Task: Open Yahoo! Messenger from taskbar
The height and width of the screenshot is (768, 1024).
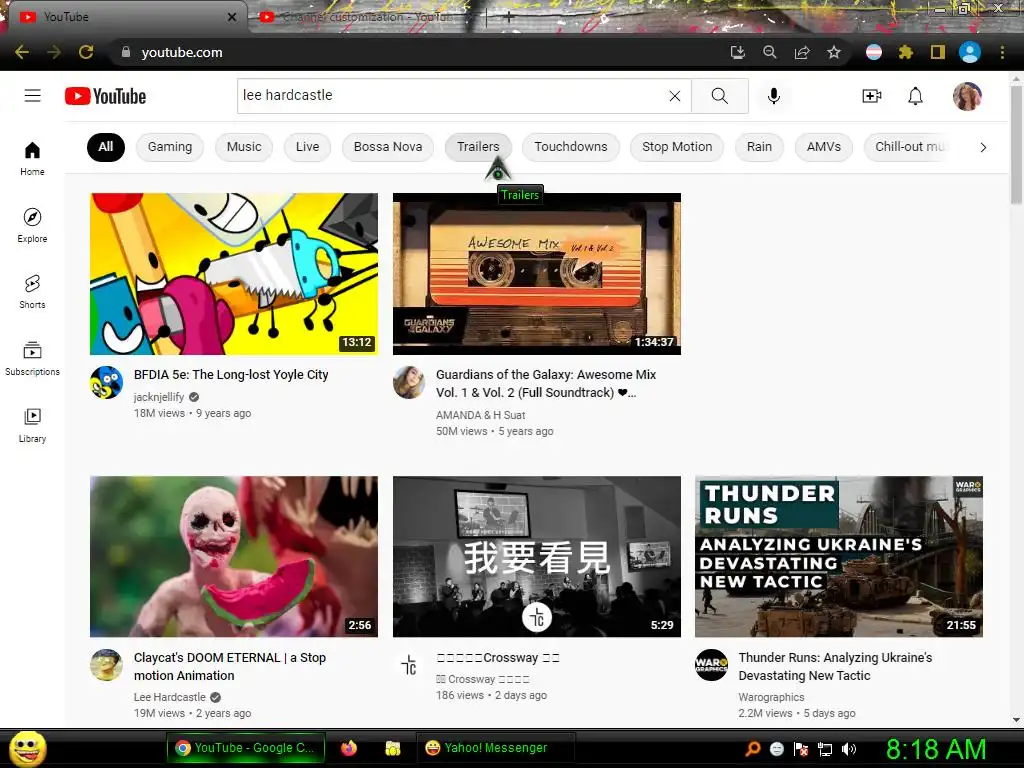Action: tap(495, 748)
